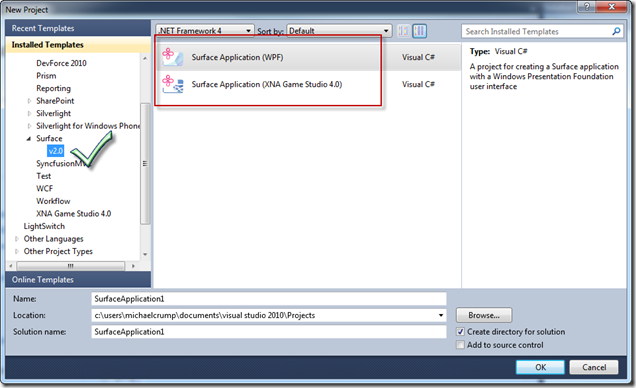The image size is (636, 388).
Task: Select the v2.0 tree item
Action: [56, 151]
